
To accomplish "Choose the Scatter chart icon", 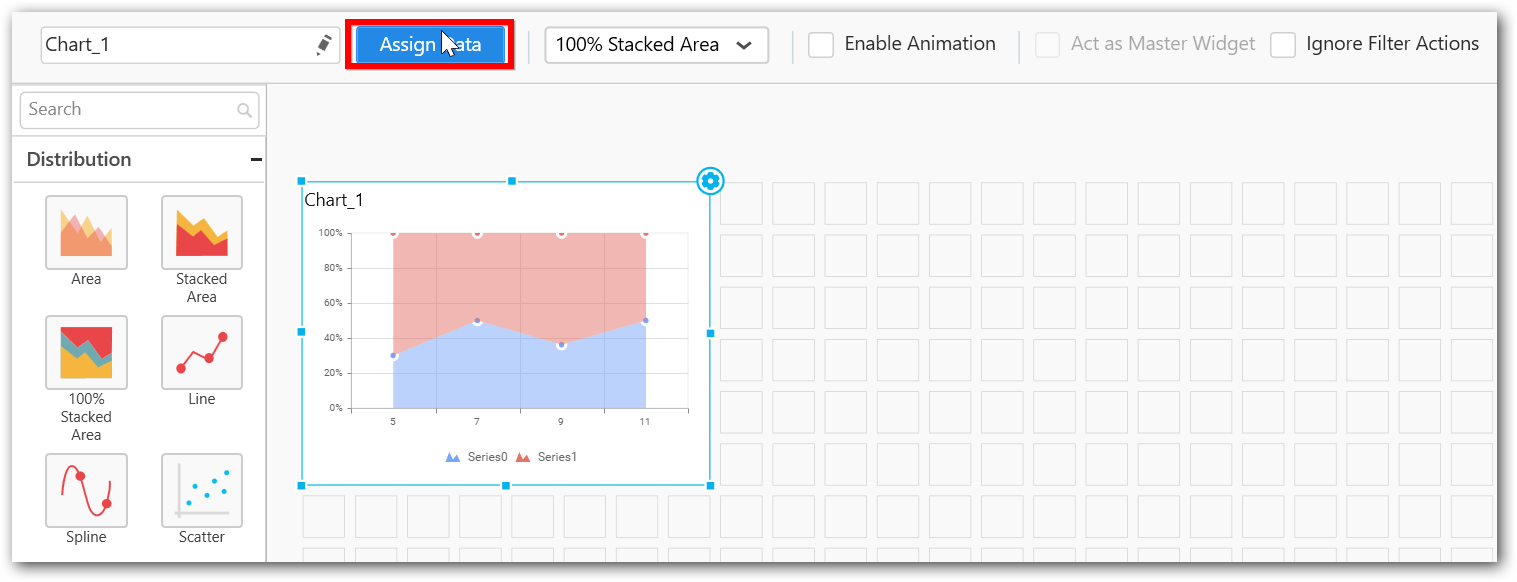I will click(201, 490).
